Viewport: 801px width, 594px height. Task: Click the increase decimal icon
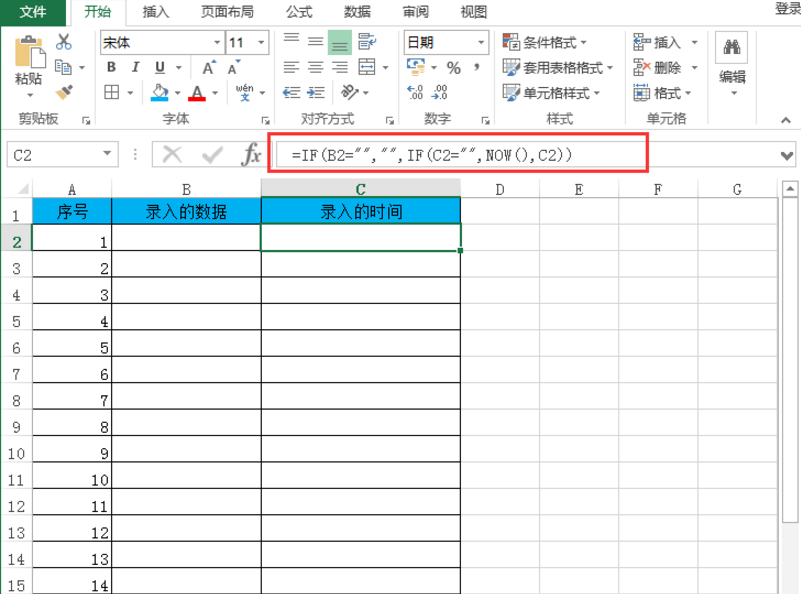click(414, 91)
